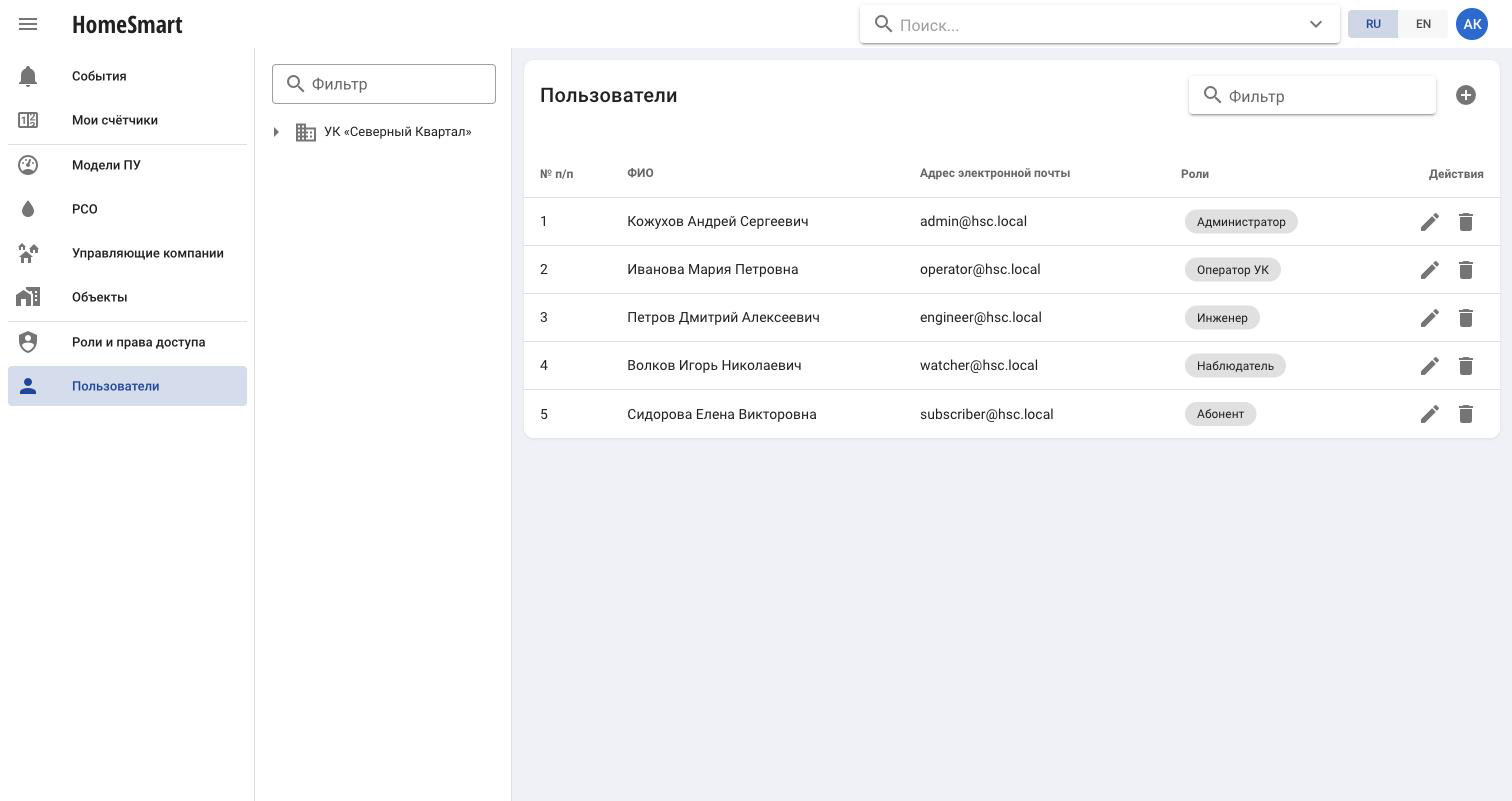The image size is (1512, 801).
Task: Delete user Кожухов Андрей Сергеевич
Action: (x=1466, y=222)
